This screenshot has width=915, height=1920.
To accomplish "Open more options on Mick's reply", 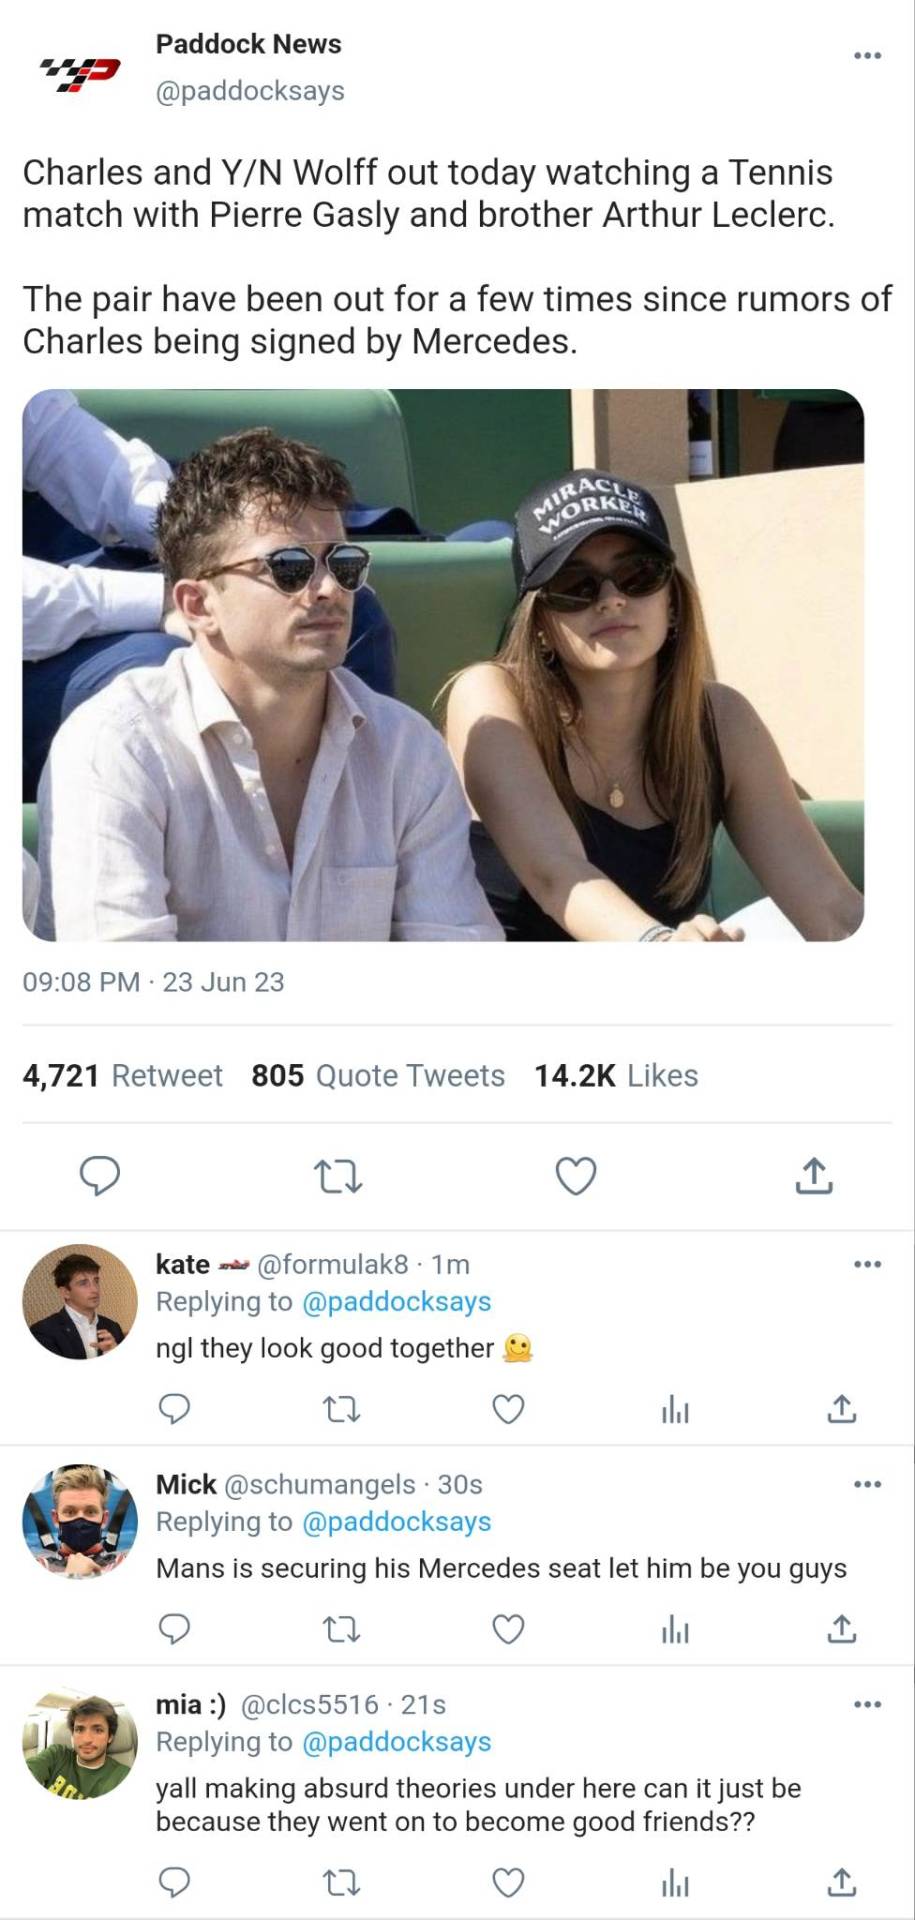I will [867, 1484].
